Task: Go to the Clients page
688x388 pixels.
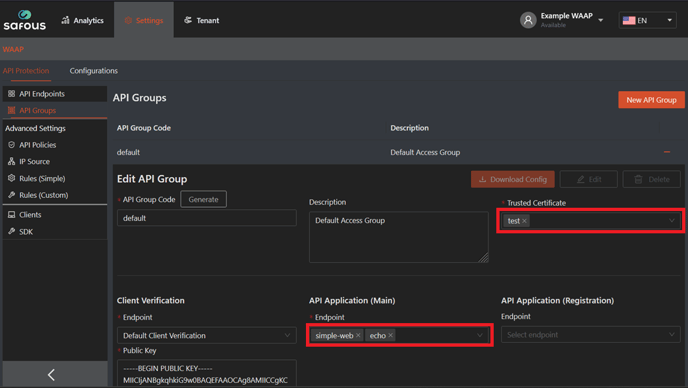Action: coord(30,215)
